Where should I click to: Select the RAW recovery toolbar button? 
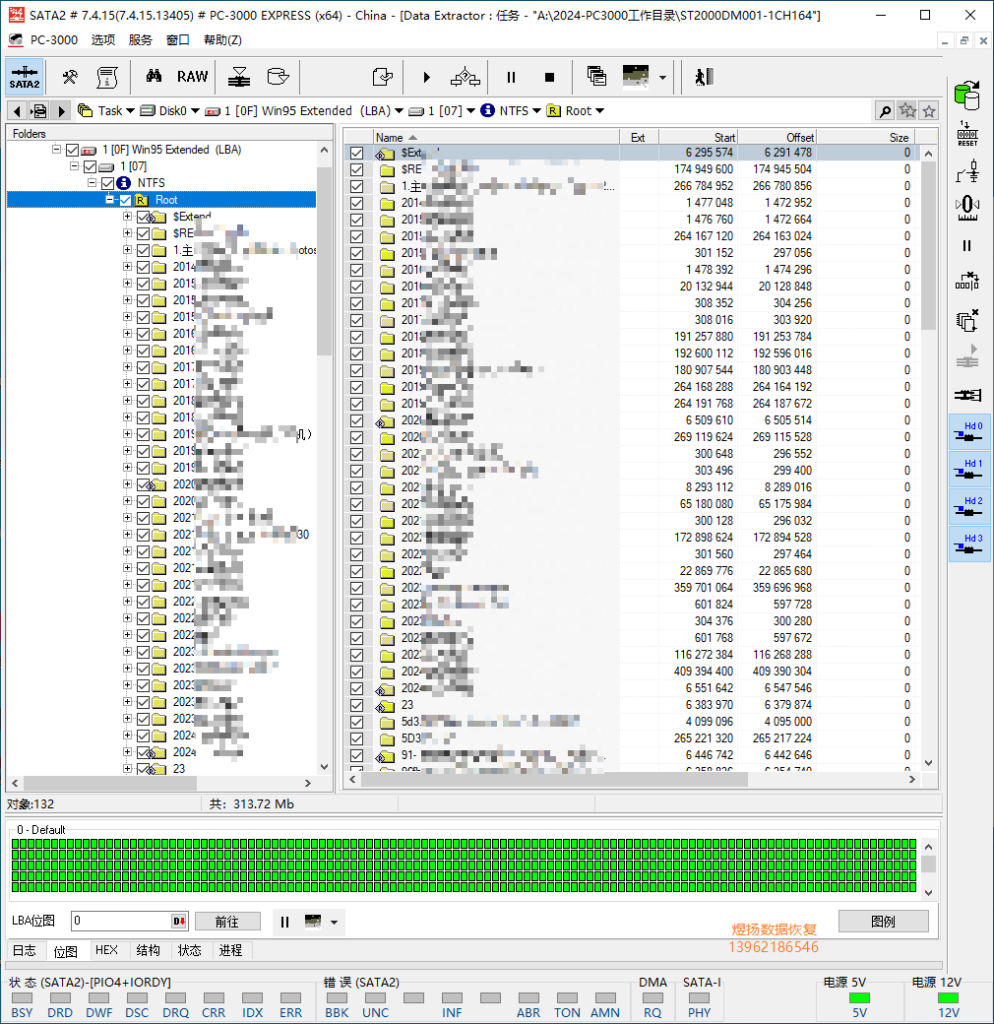(192, 76)
